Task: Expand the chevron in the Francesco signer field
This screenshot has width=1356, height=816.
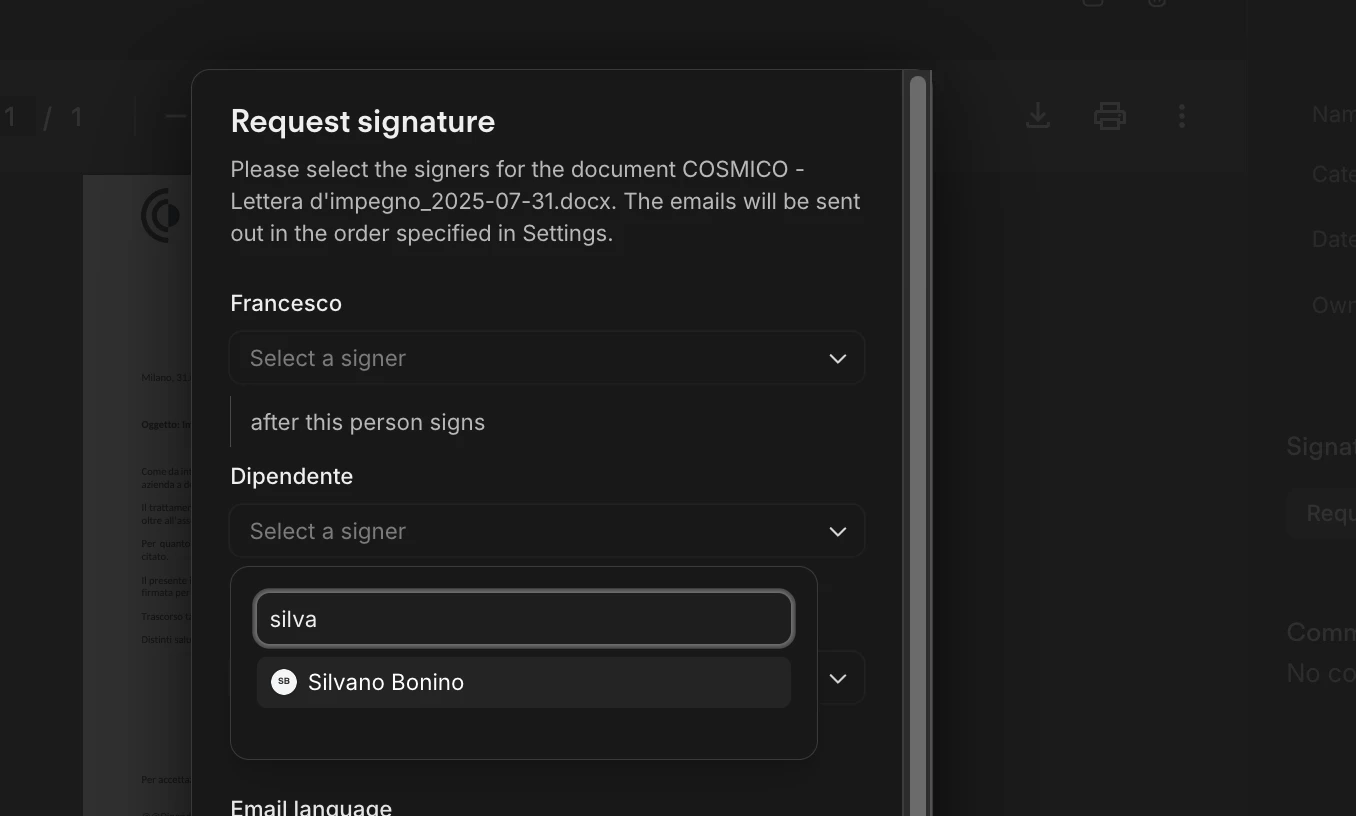Action: 838,358
